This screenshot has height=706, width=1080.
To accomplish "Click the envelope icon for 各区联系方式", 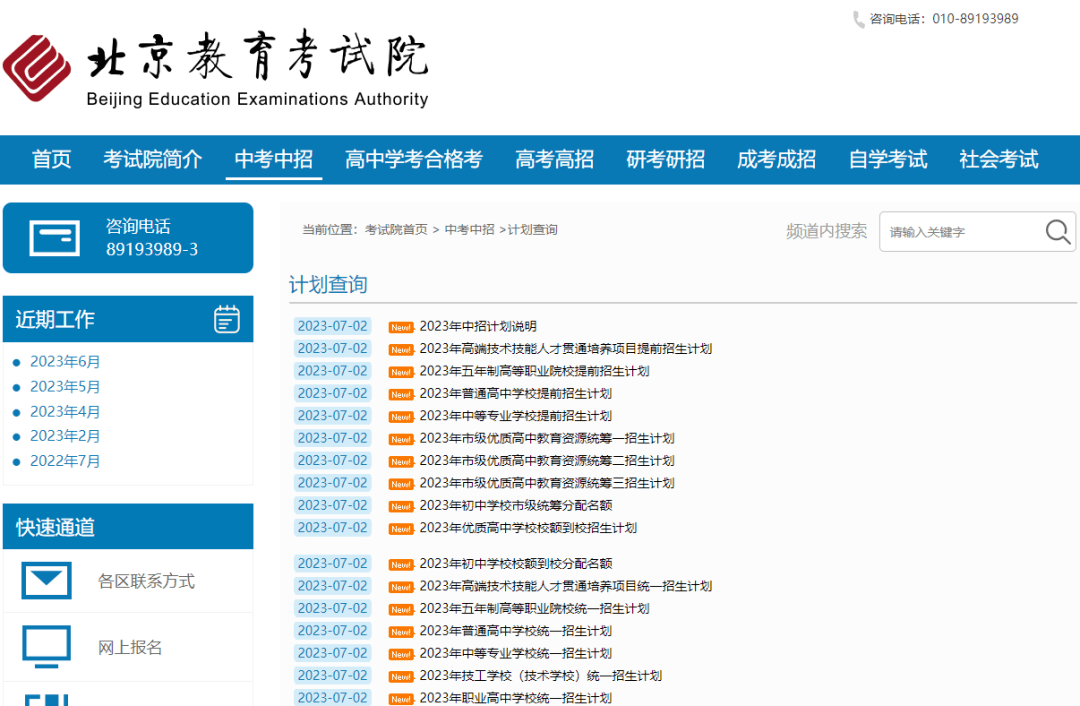I will [x=46, y=582].
